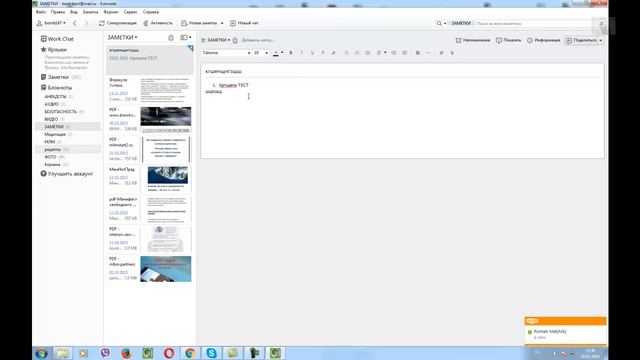This screenshot has height=360, width=640.
Task: Open the Корзина trash
Action: point(52,164)
